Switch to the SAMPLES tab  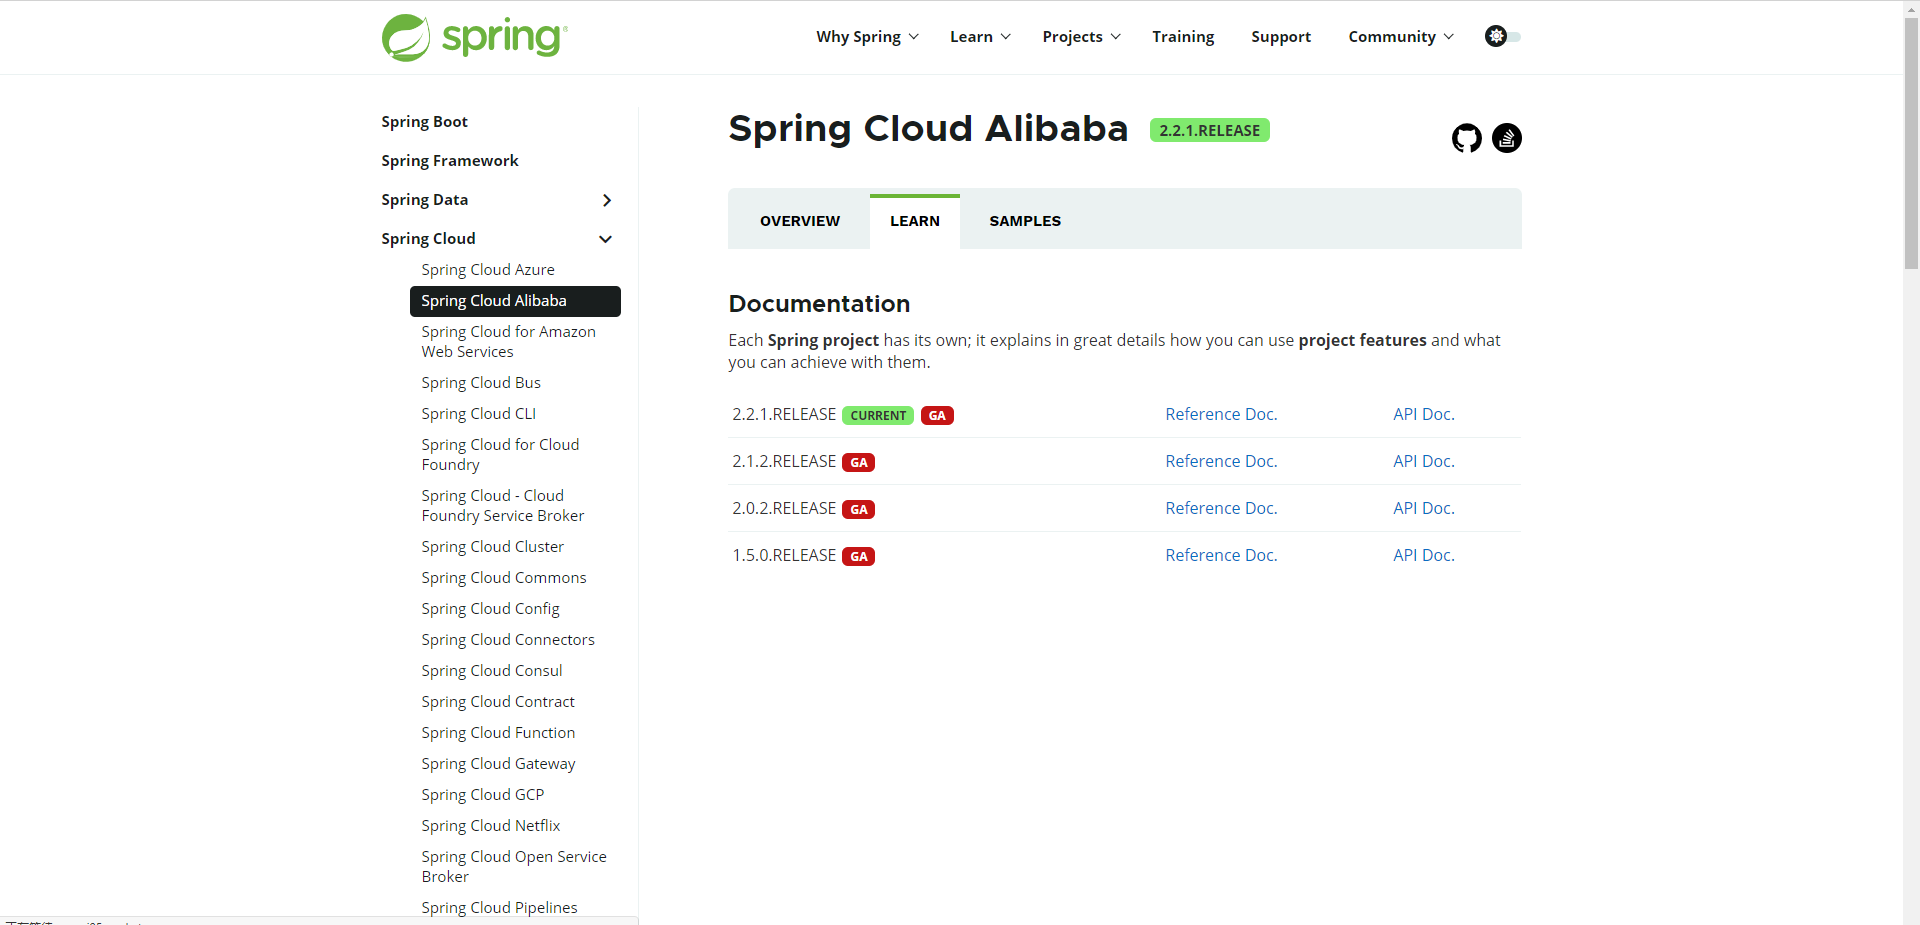1024,220
